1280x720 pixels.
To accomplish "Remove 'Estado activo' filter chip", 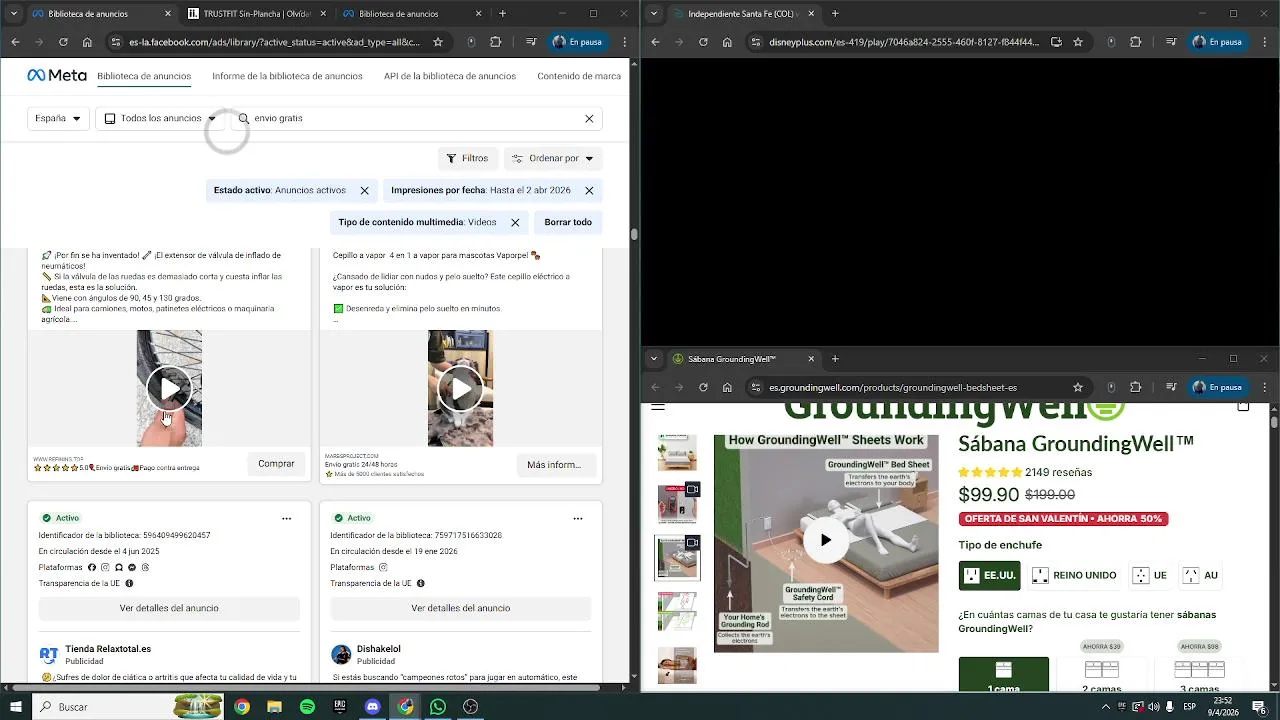I will tap(364, 190).
